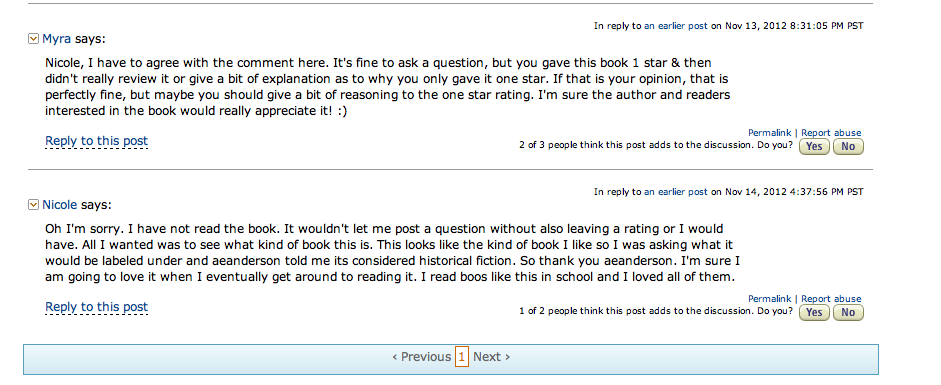Viewport: 941px width, 385px height.
Task: Collapse Nicole's post with the arrow icon
Action: tap(34, 205)
